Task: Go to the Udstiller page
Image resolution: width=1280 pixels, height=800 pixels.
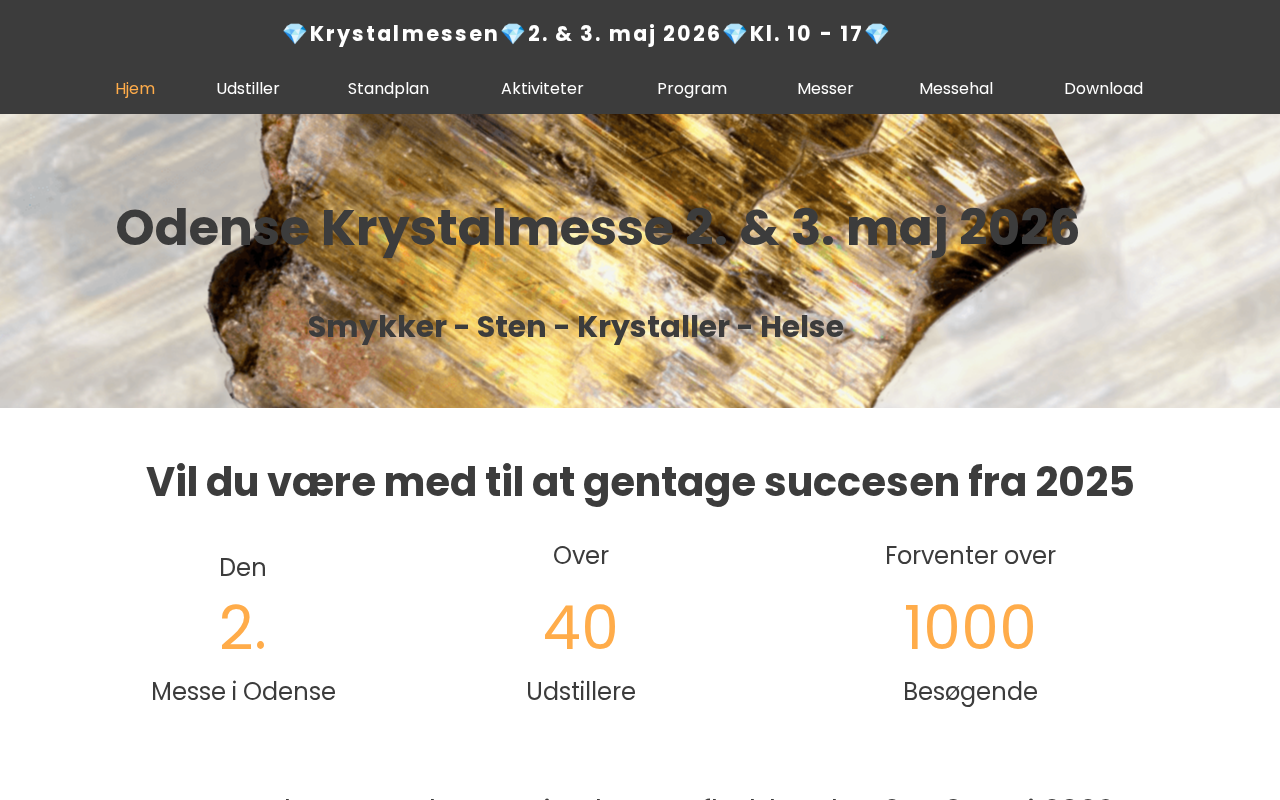Action: 248,89
